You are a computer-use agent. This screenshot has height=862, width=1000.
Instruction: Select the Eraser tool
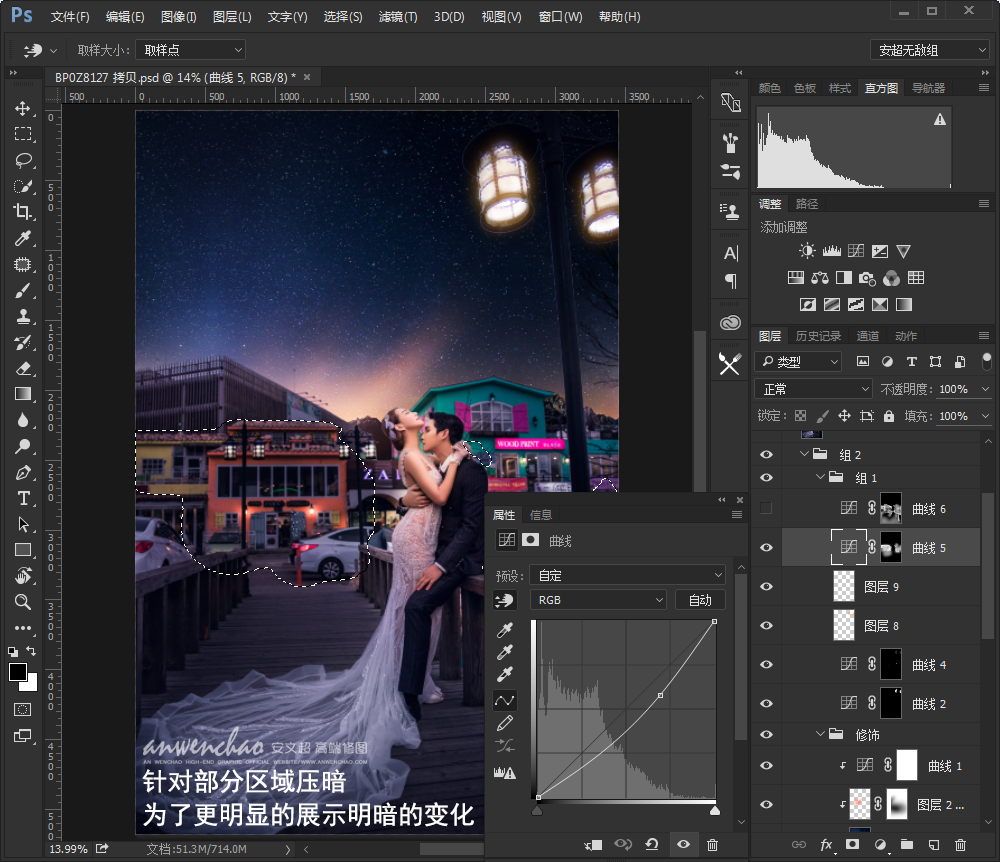point(23,368)
